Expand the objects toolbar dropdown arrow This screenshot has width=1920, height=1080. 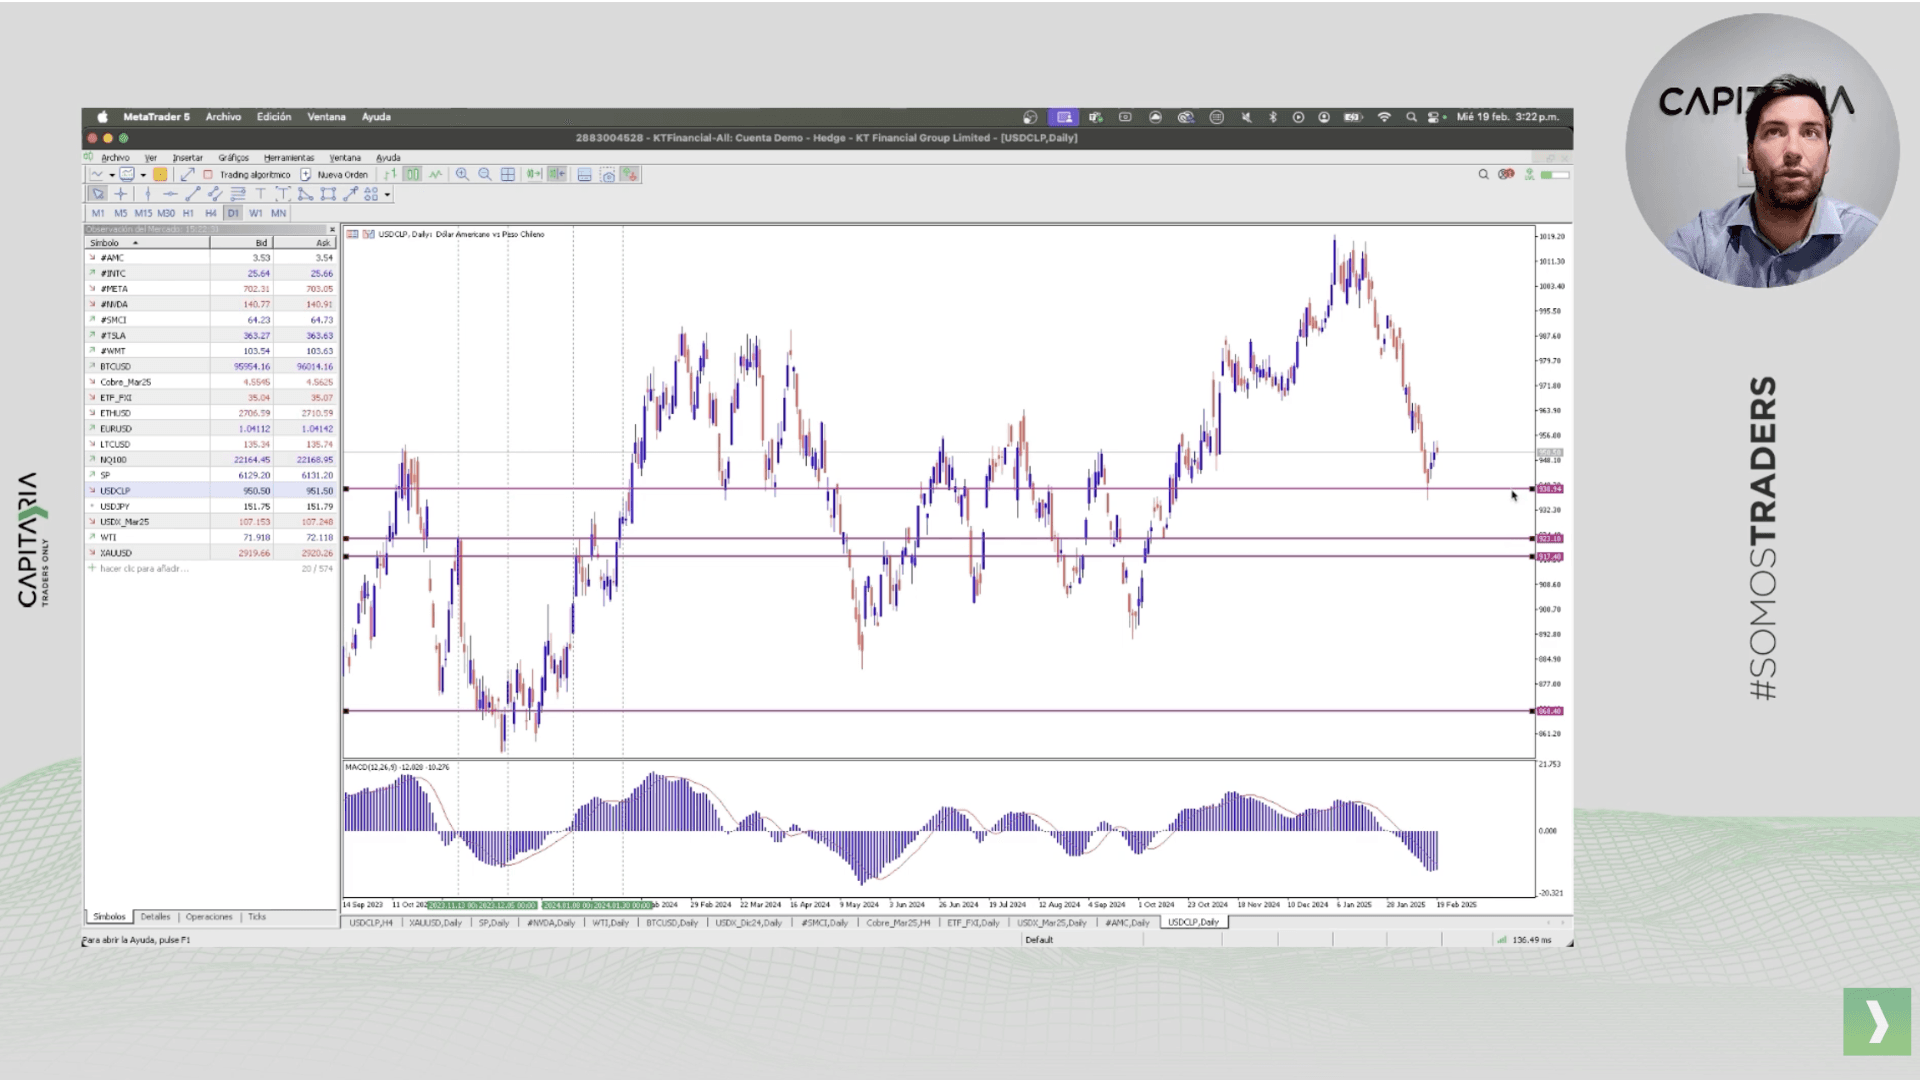tap(387, 195)
